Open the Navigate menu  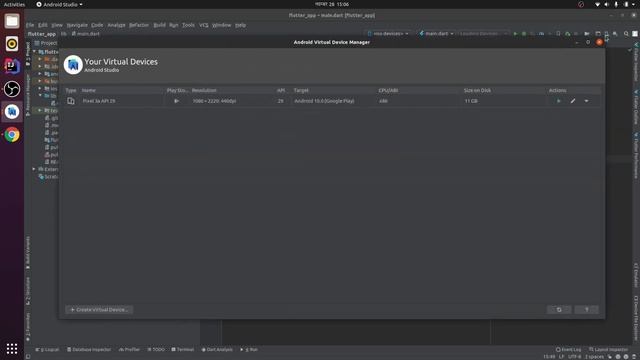tap(77, 25)
